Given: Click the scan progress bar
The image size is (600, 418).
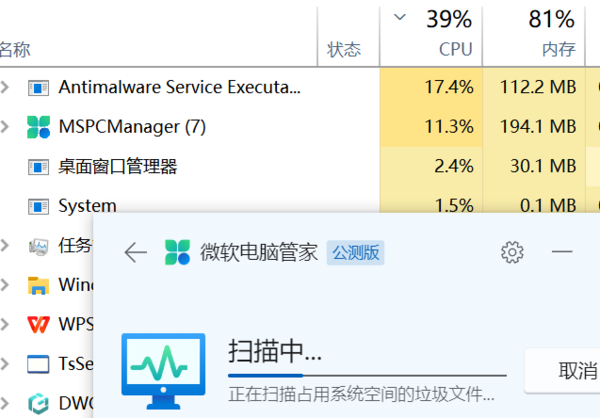Looking at the screenshot, I should point(367,377).
